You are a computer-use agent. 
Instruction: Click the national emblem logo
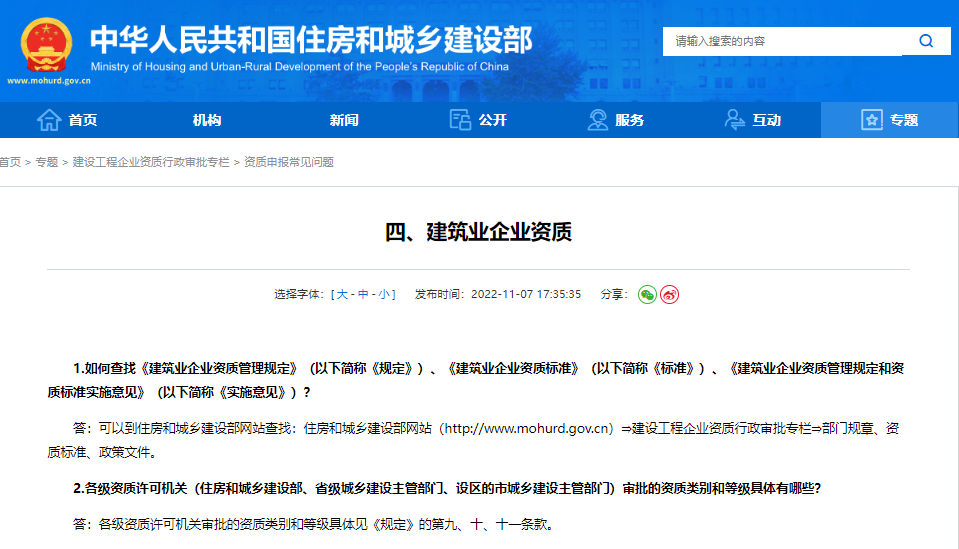(x=46, y=45)
